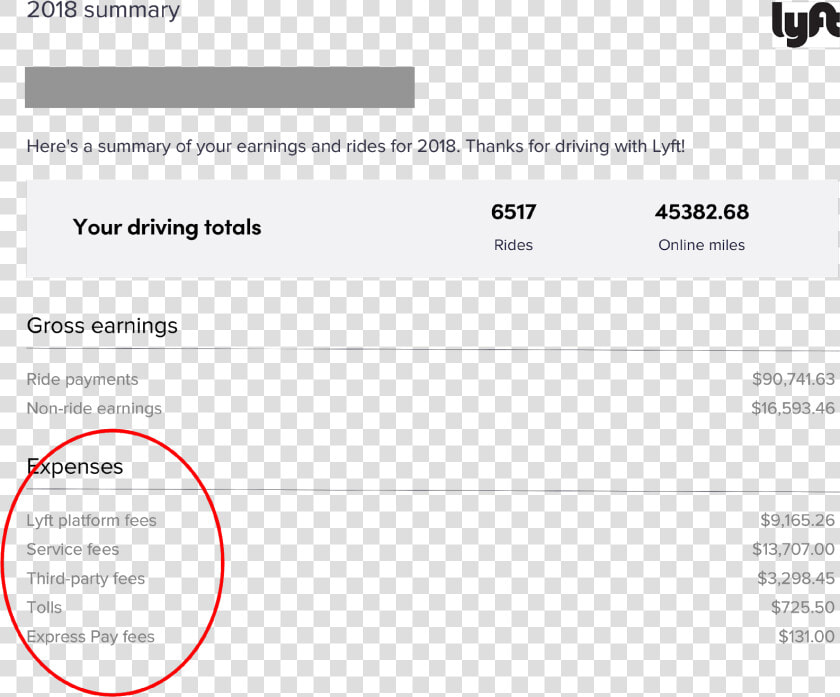
Task: Click the gray redacted name bar
Action: tap(220, 87)
